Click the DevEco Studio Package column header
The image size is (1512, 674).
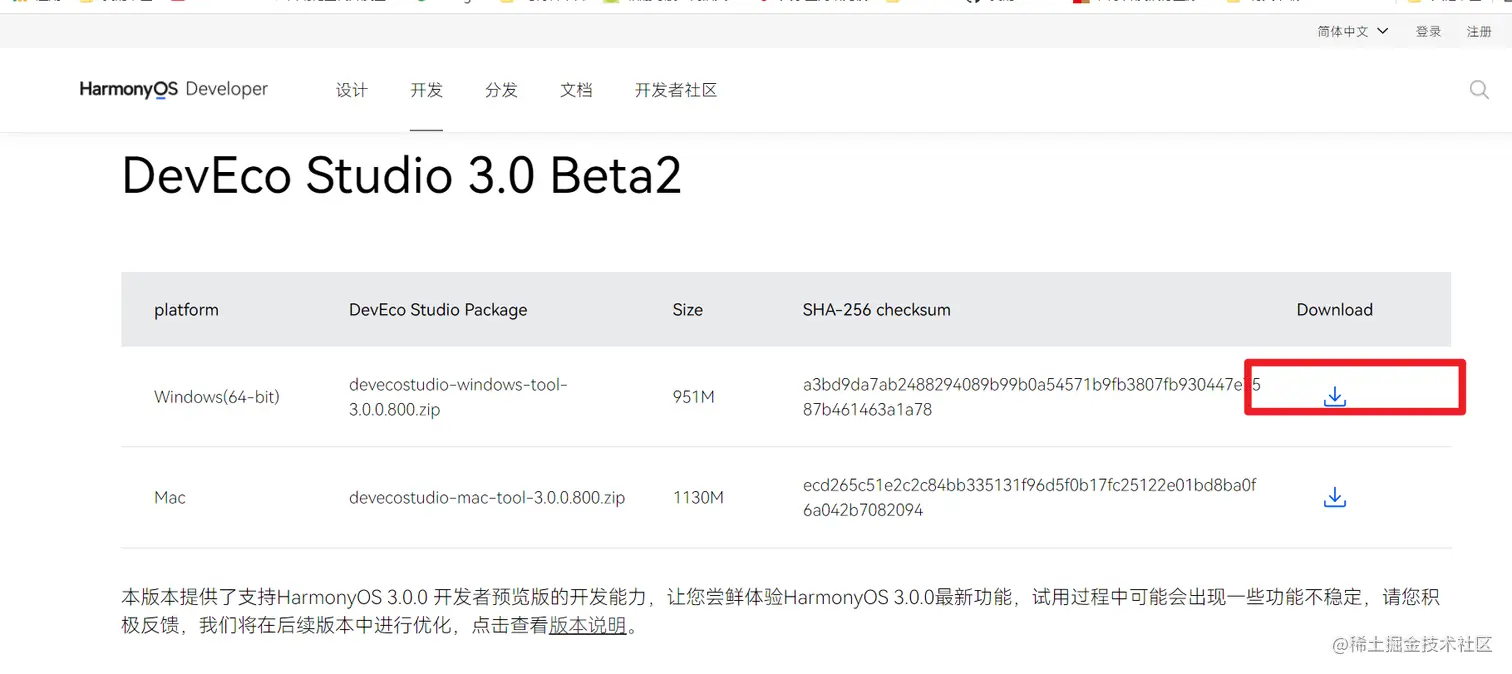[x=438, y=310]
